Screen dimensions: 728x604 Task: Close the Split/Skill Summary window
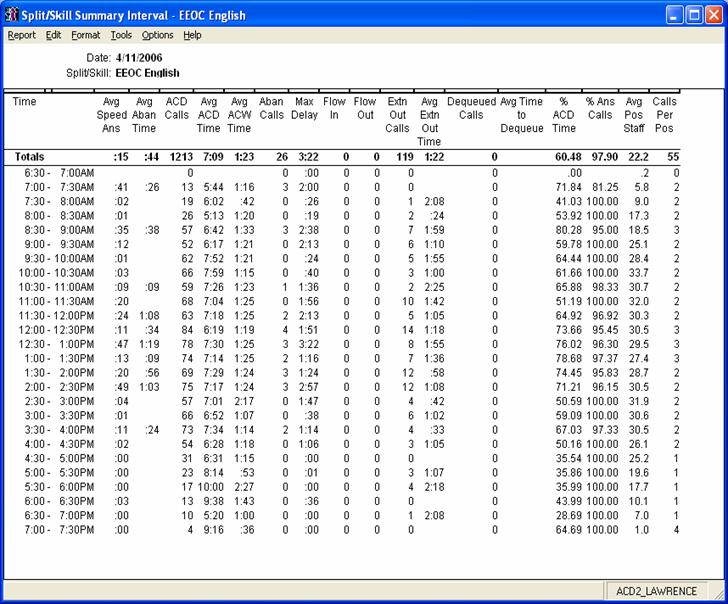(x=714, y=15)
